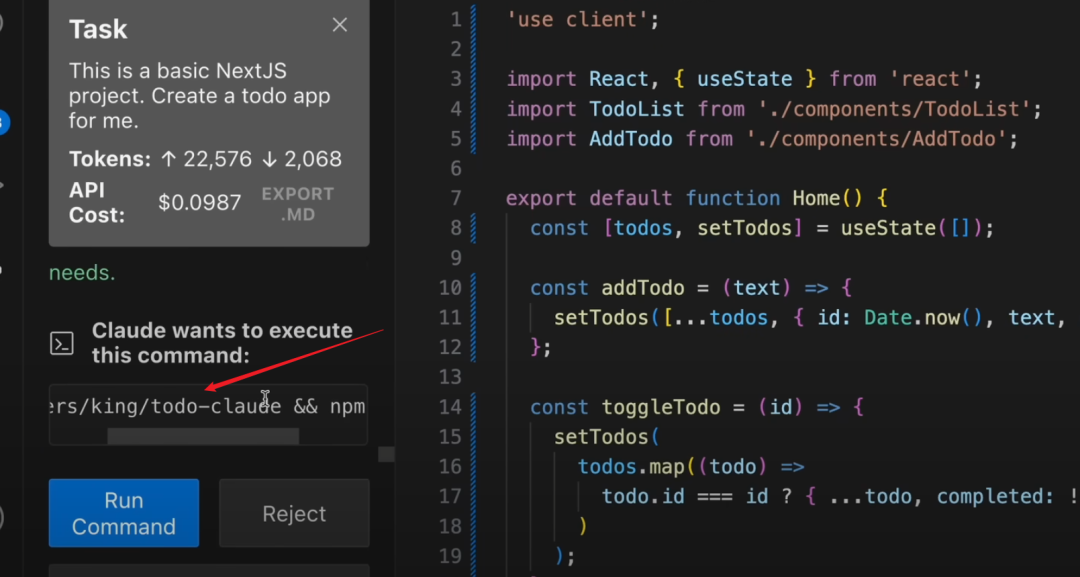The height and width of the screenshot is (577, 1080).
Task: Click the command text "todo-claude && npm"
Action: tap(258, 407)
